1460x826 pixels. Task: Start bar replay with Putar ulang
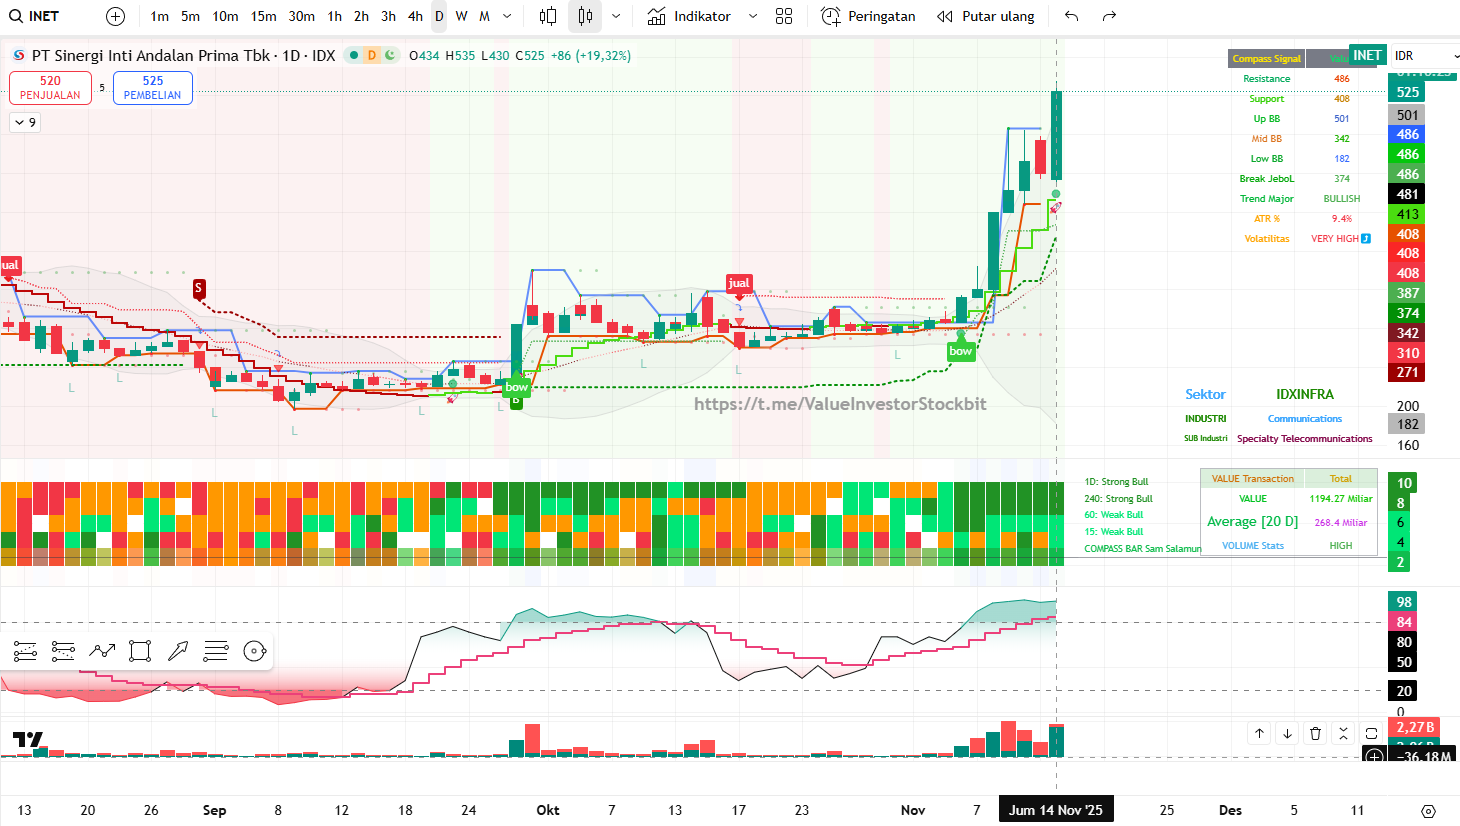click(986, 16)
